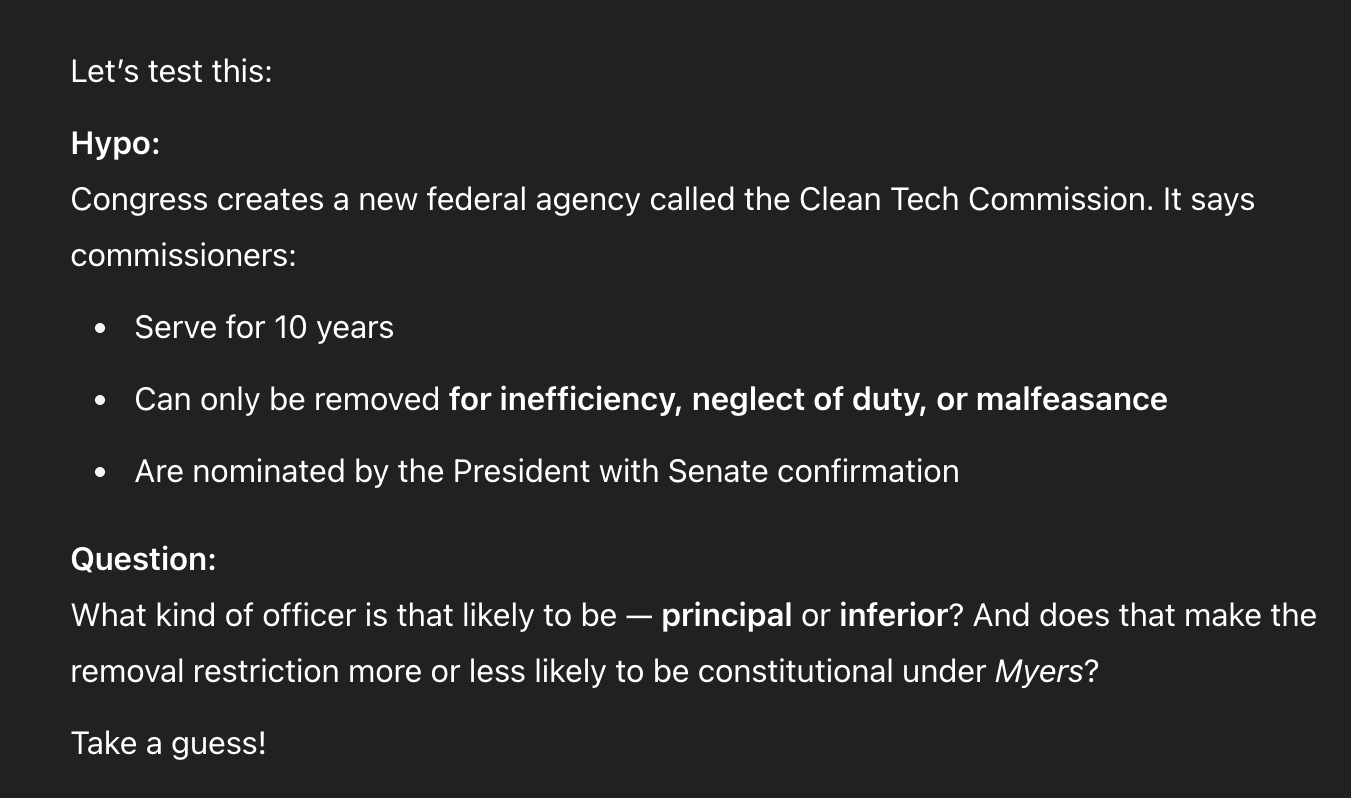This screenshot has width=1351, height=798.
Task: Click the bold 'Hypo:' heading
Action: tap(115, 144)
